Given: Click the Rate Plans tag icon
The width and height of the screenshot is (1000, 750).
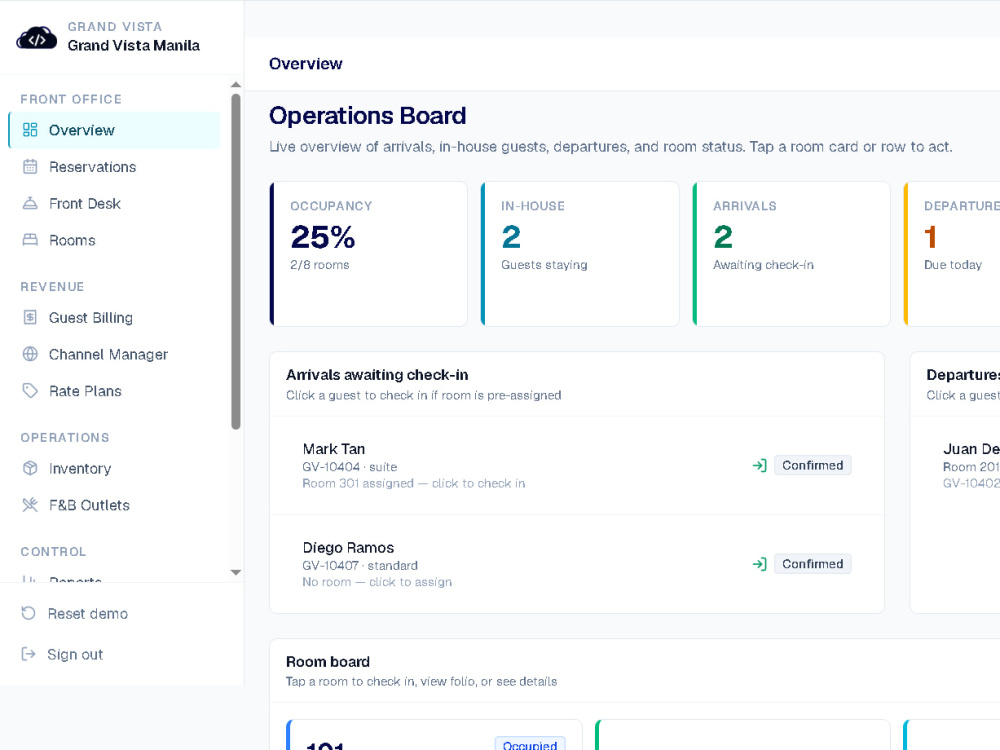Looking at the screenshot, I should pyautogui.click(x=30, y=391).
